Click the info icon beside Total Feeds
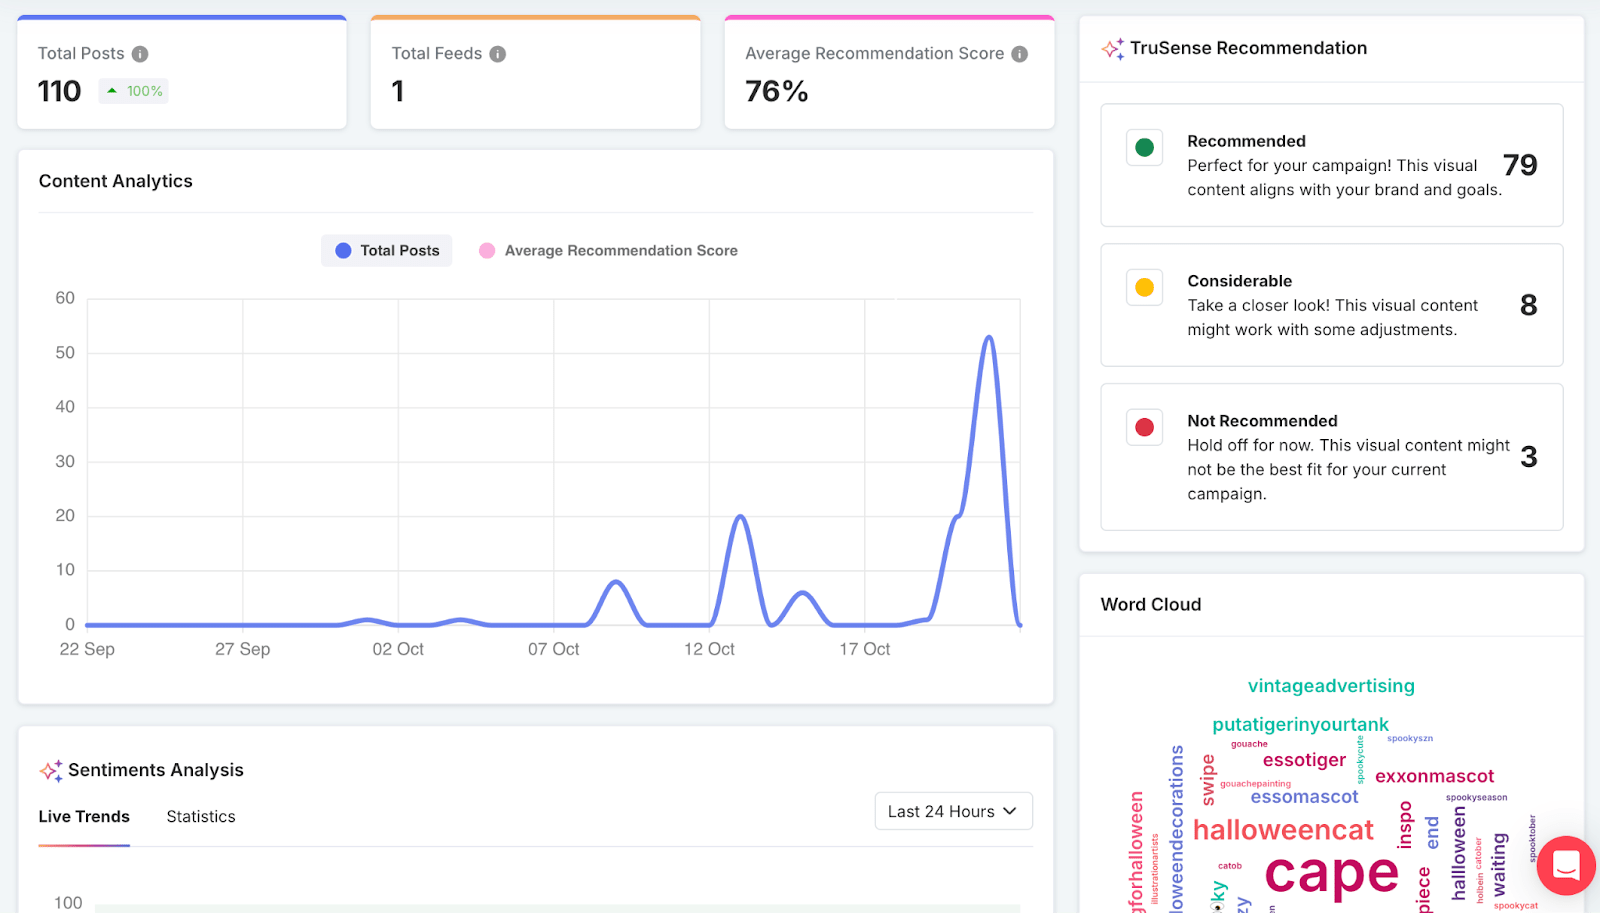Image resolution: width=1600 pixels, height=913 pixels. point(498,54)
